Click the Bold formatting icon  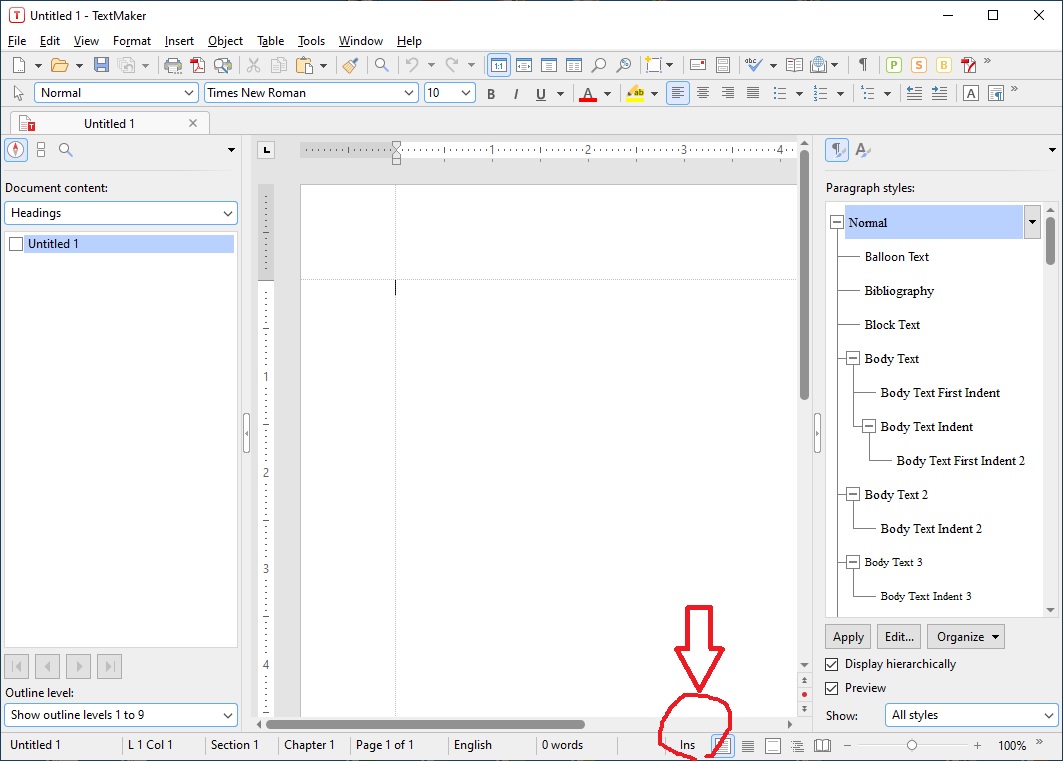click(491, 94)
